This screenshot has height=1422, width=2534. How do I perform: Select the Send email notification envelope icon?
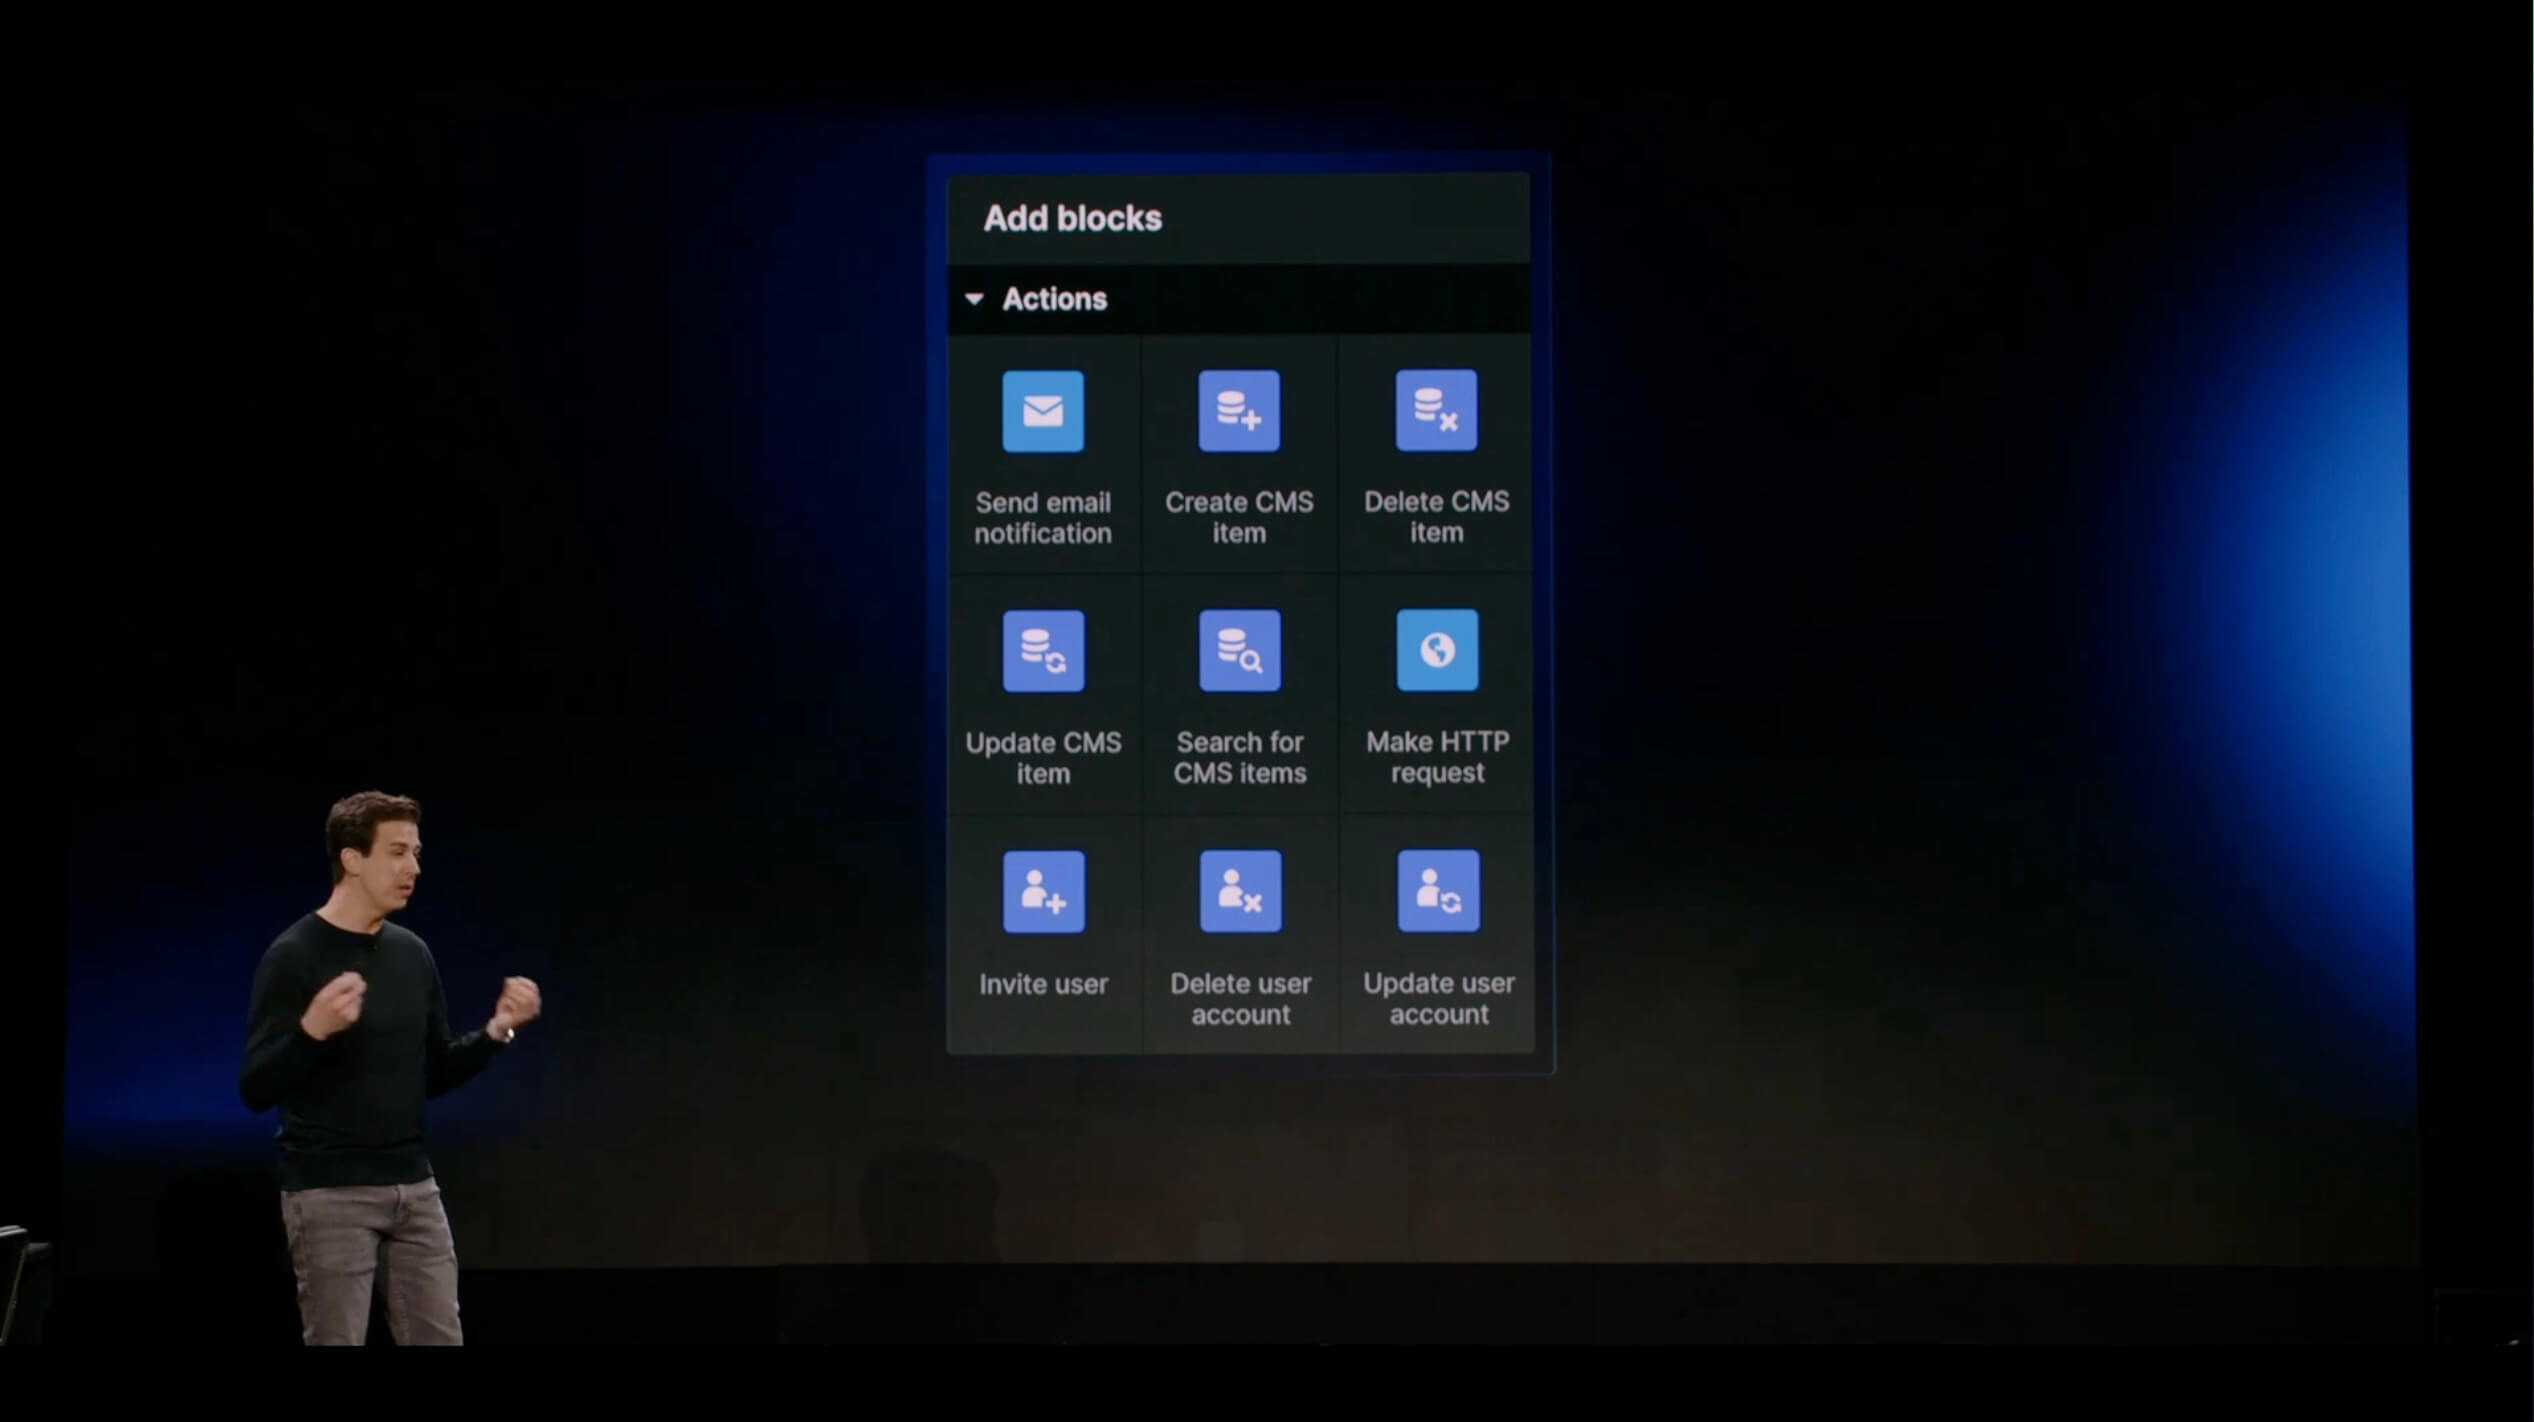1043,411
